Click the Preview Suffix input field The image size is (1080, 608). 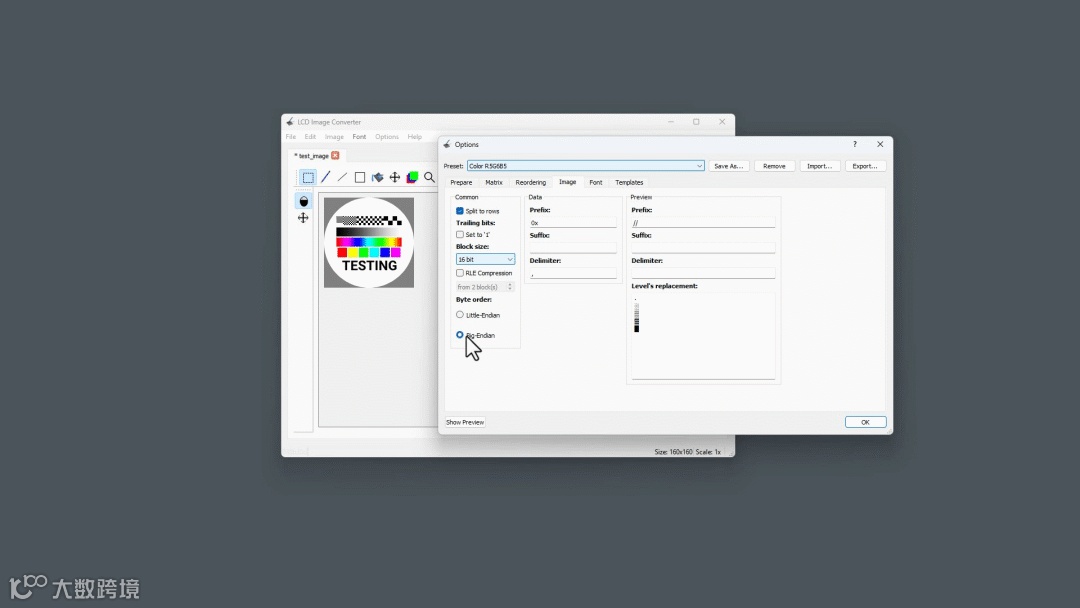coord(703,248)
